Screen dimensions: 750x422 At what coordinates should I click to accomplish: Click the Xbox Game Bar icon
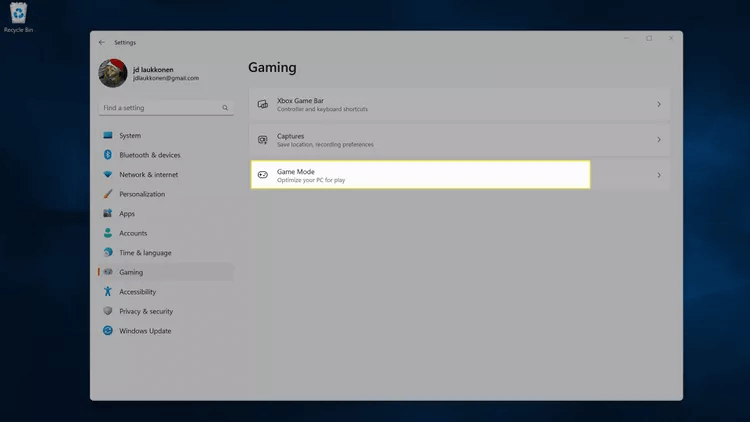click(263, 104)
